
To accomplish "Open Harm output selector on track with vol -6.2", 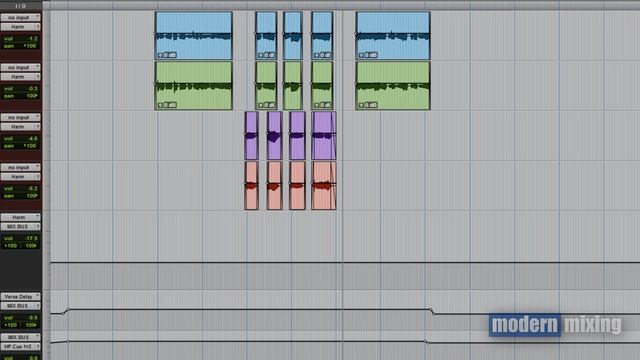I will [x=20, y=177].
